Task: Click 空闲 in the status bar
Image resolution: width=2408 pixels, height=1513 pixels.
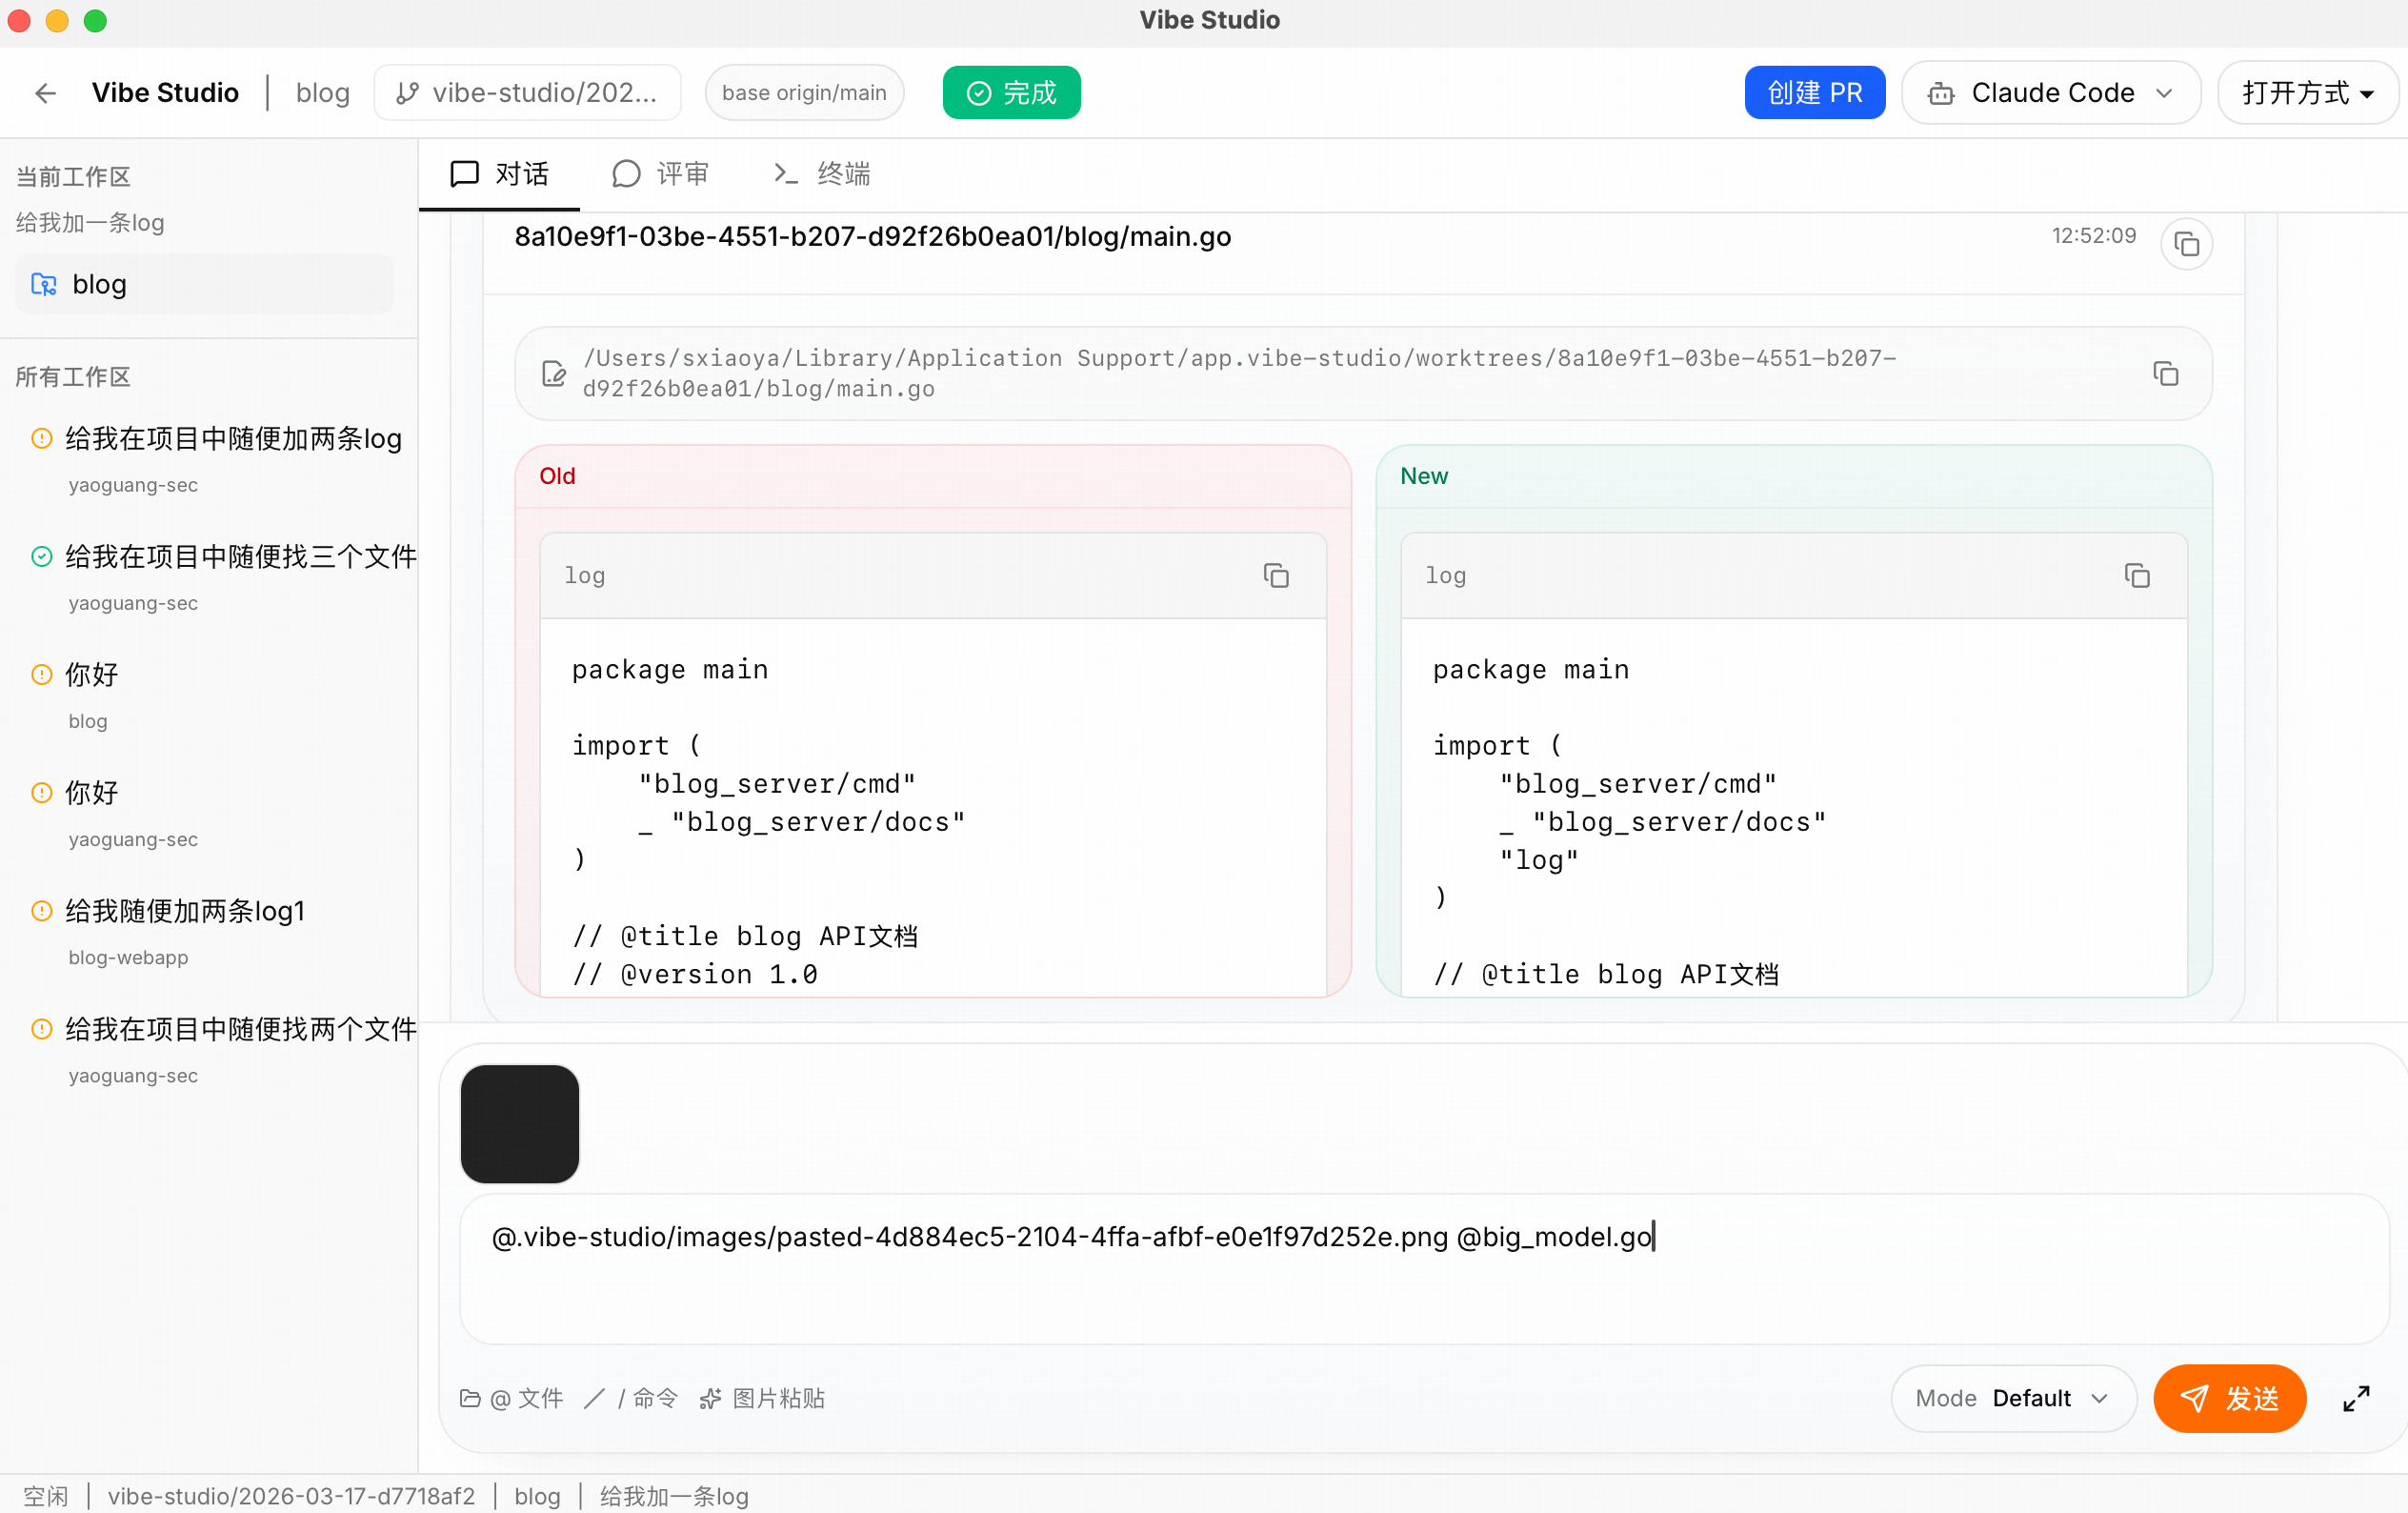Action: 46,1496
